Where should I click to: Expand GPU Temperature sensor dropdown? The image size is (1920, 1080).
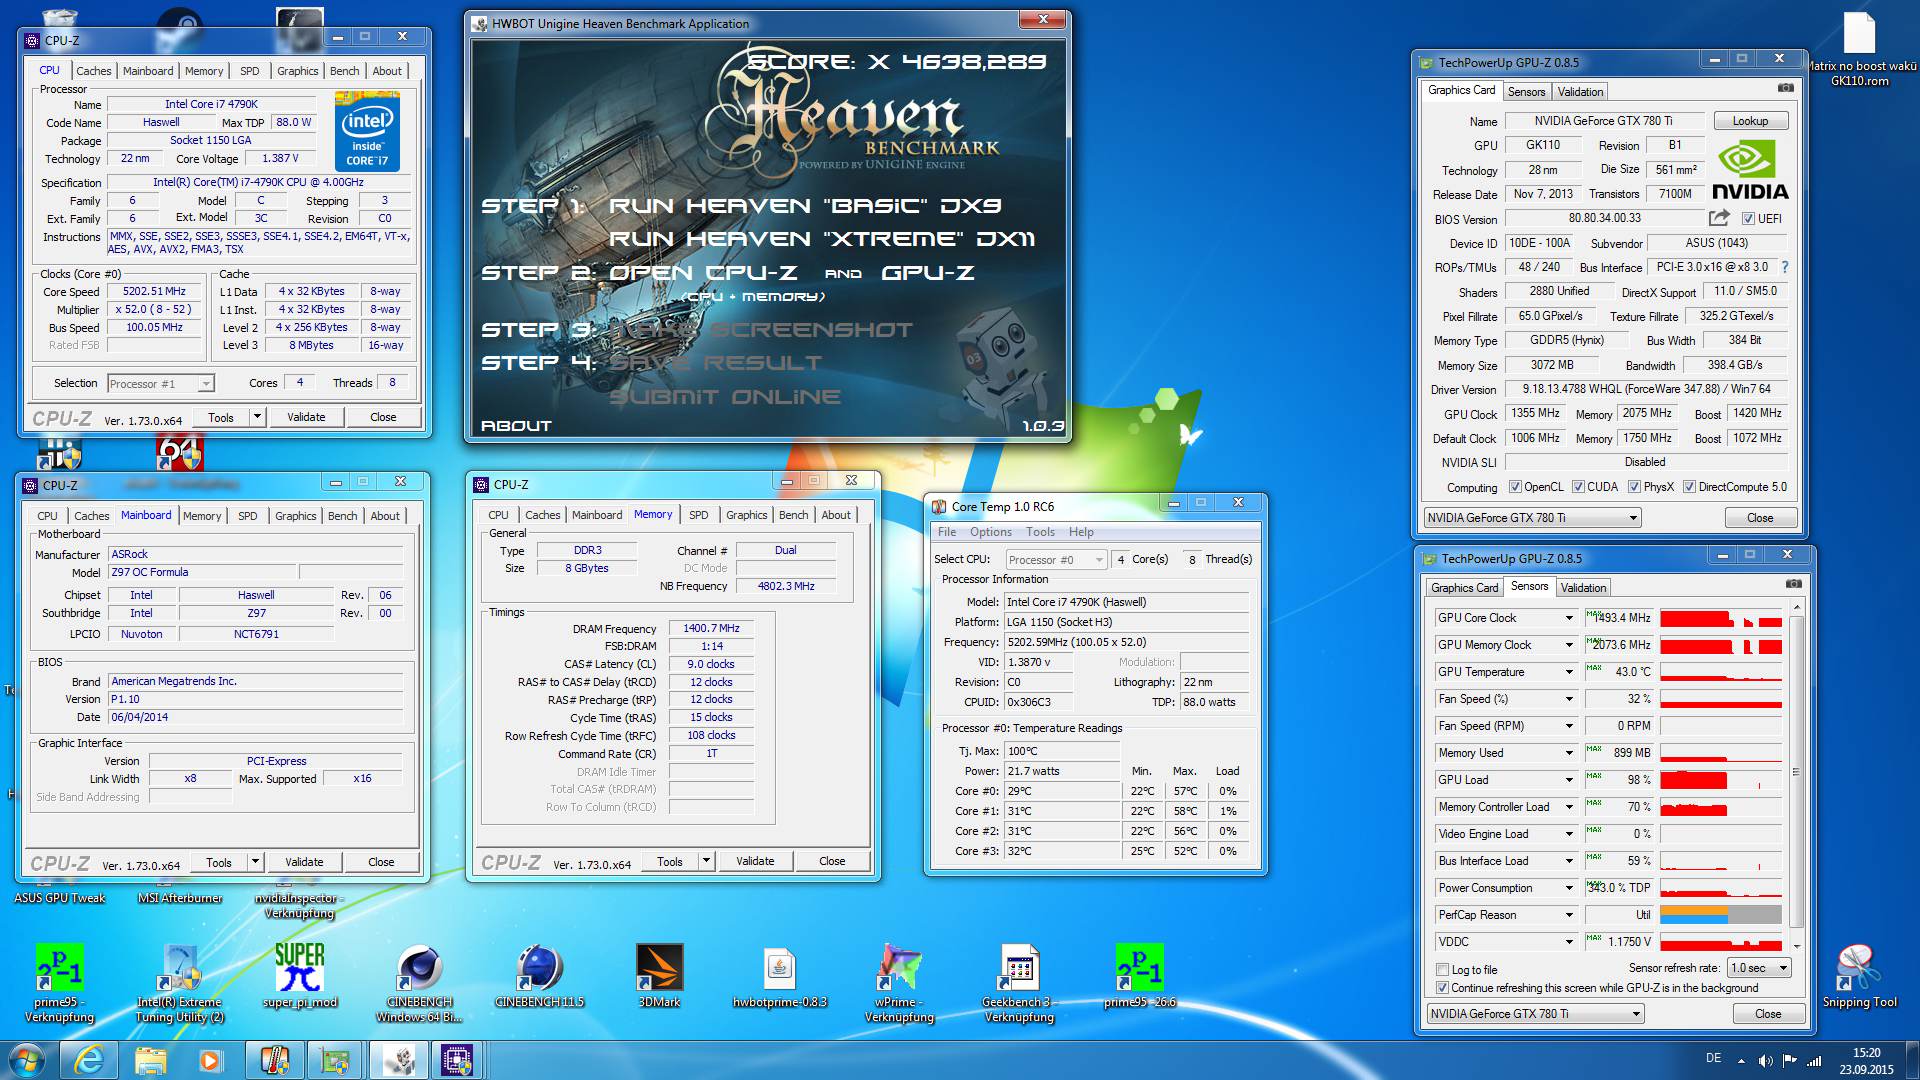pyautogui.click(x=1569, y=672)
